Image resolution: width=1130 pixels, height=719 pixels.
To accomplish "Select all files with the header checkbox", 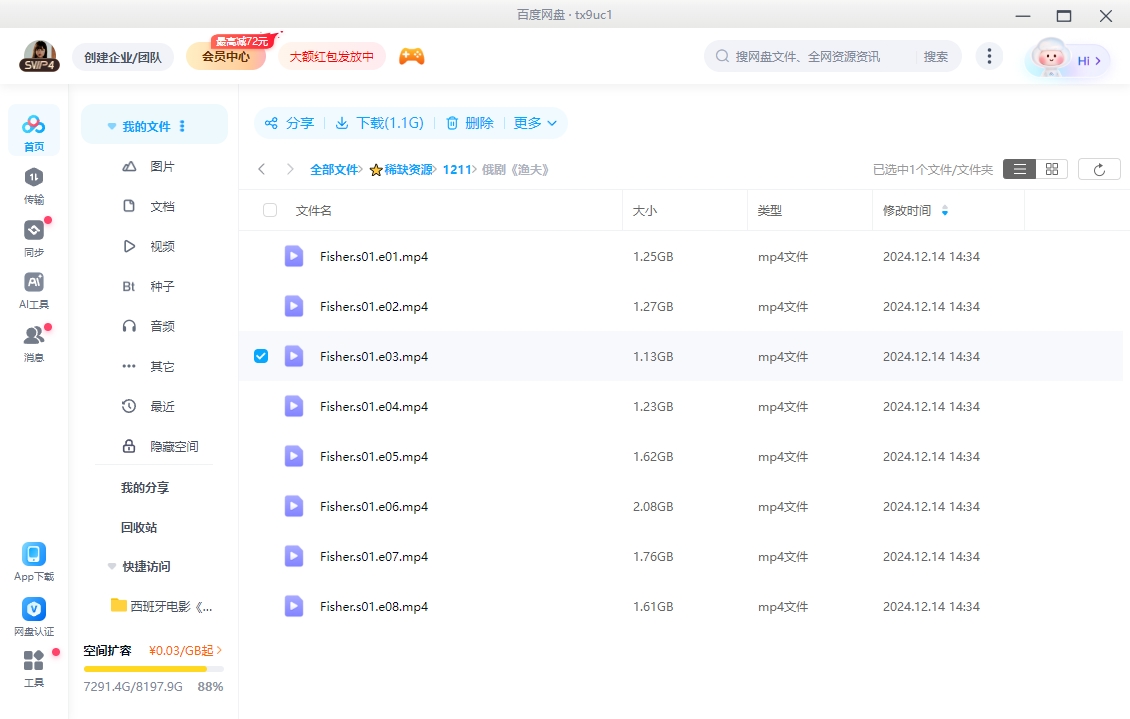I will 268,210.
